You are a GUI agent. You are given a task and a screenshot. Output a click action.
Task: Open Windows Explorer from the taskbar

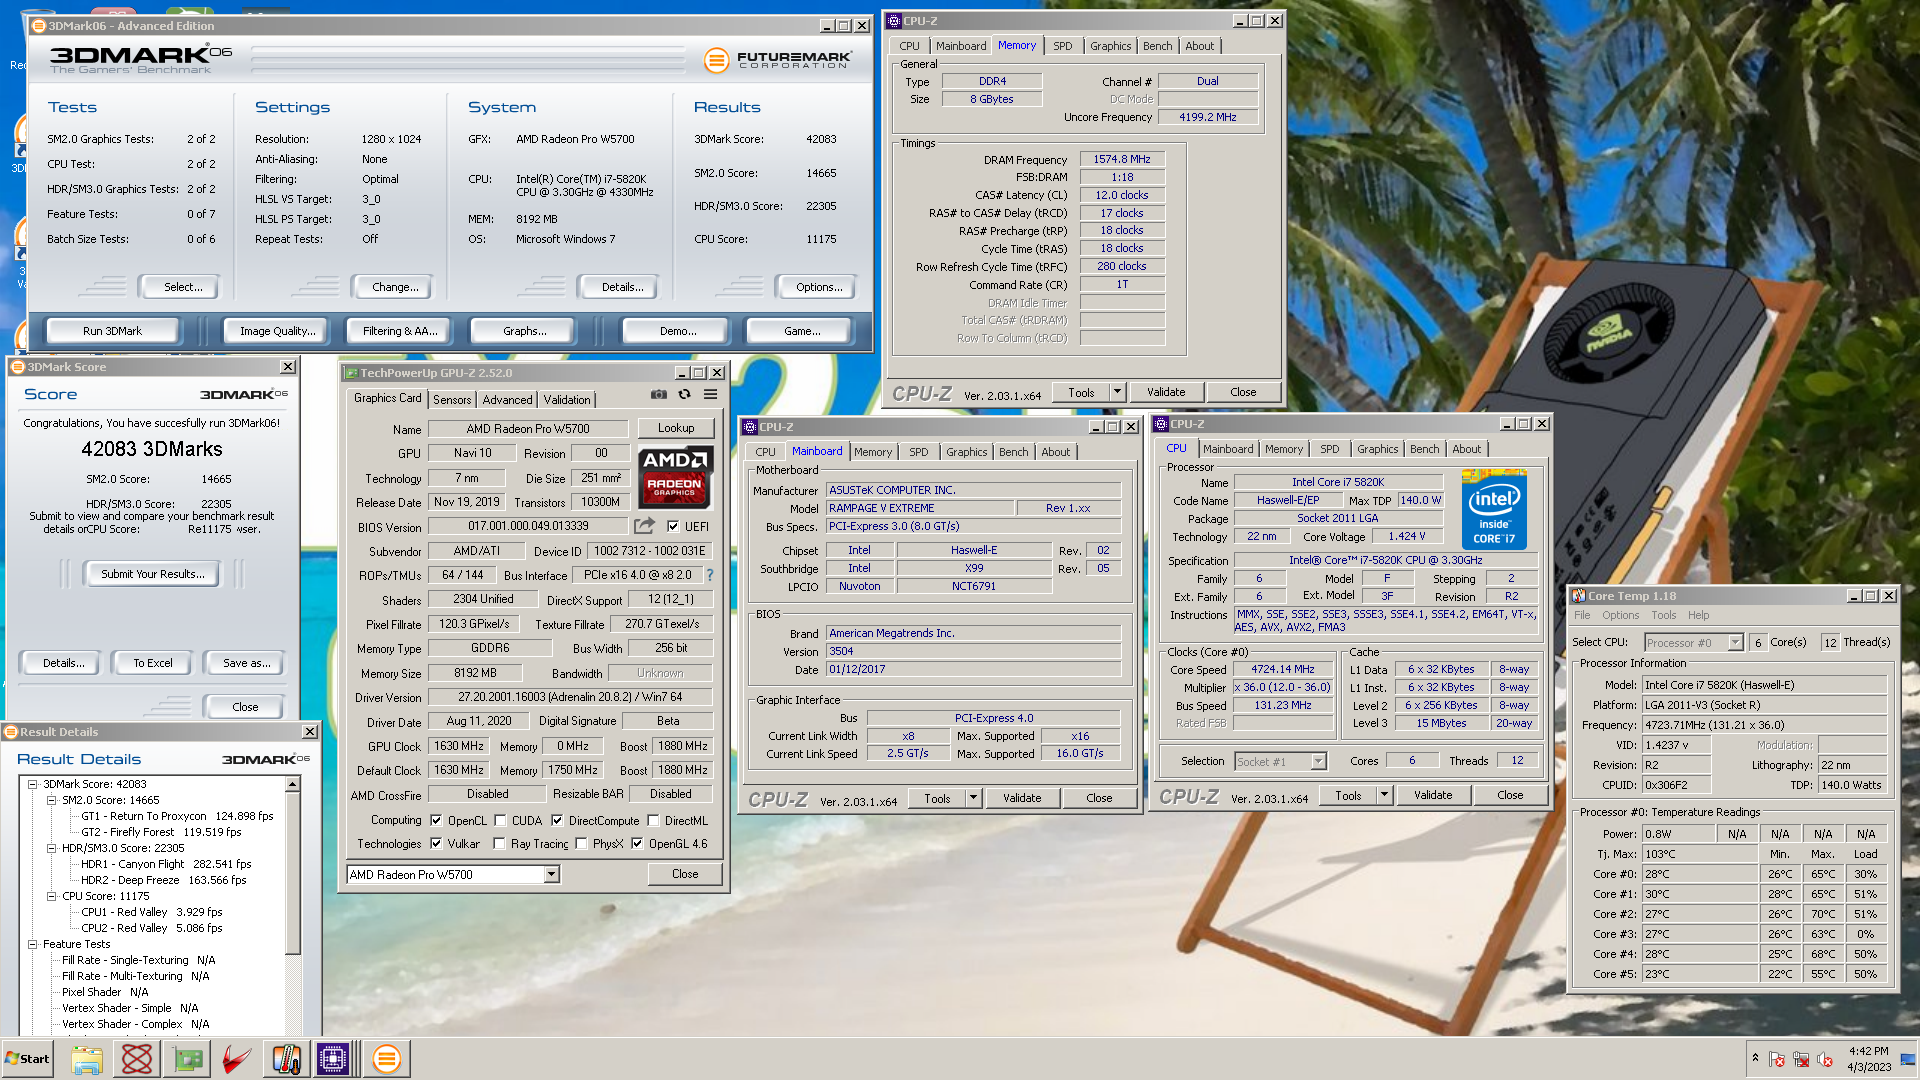[87, 1059]
